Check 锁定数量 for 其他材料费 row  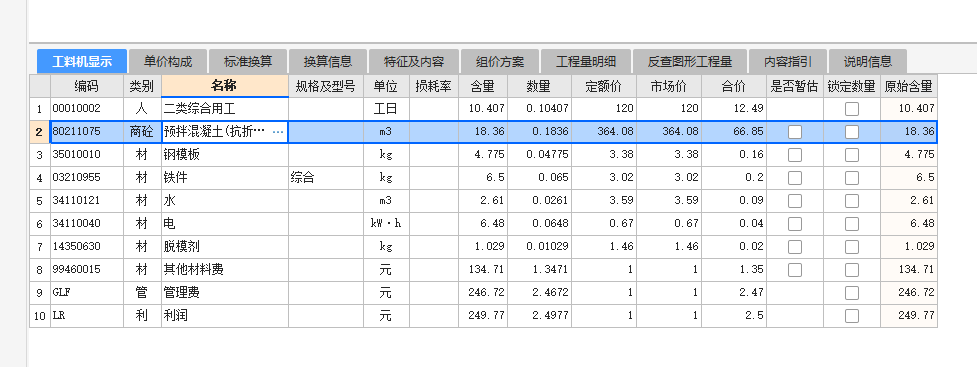coord(852,270)
